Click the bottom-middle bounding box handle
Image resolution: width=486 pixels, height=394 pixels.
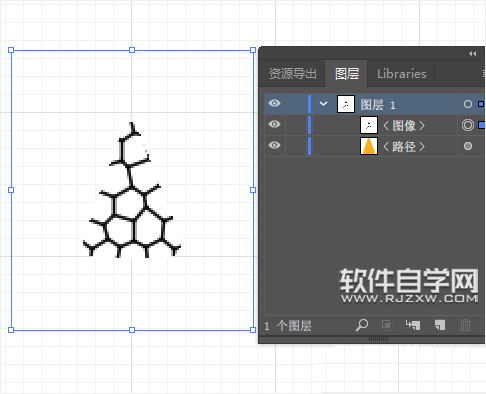pyautogui.click(x=132, y=330)
